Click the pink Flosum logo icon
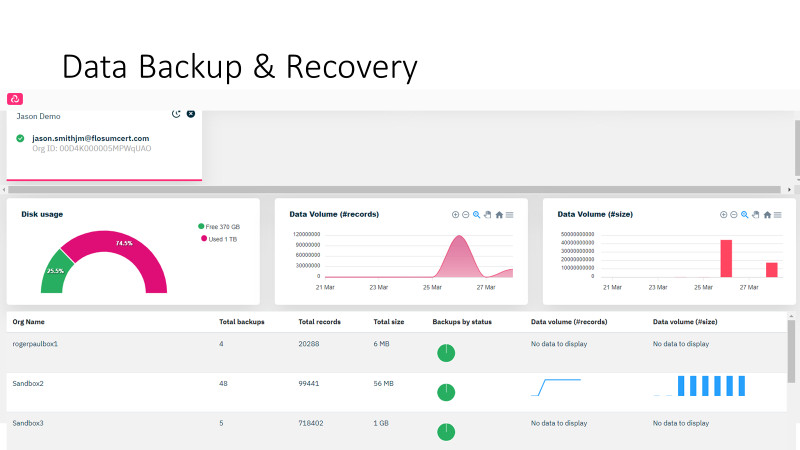The image size is (800, 450). [x=15, y=99]
